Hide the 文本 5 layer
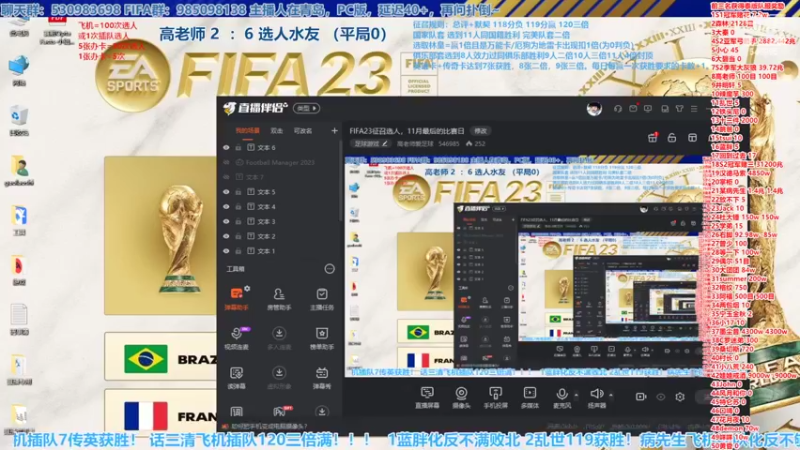 click(x=226, y=192)
